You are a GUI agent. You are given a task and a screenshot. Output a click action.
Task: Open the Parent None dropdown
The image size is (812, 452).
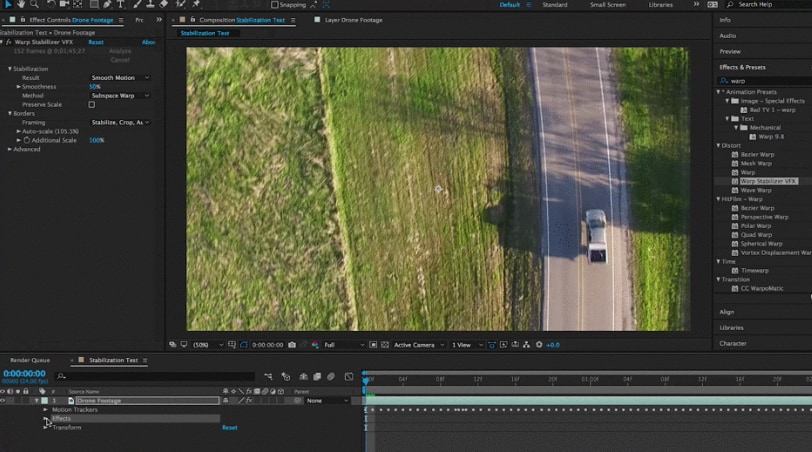click(x=327, y=401)
